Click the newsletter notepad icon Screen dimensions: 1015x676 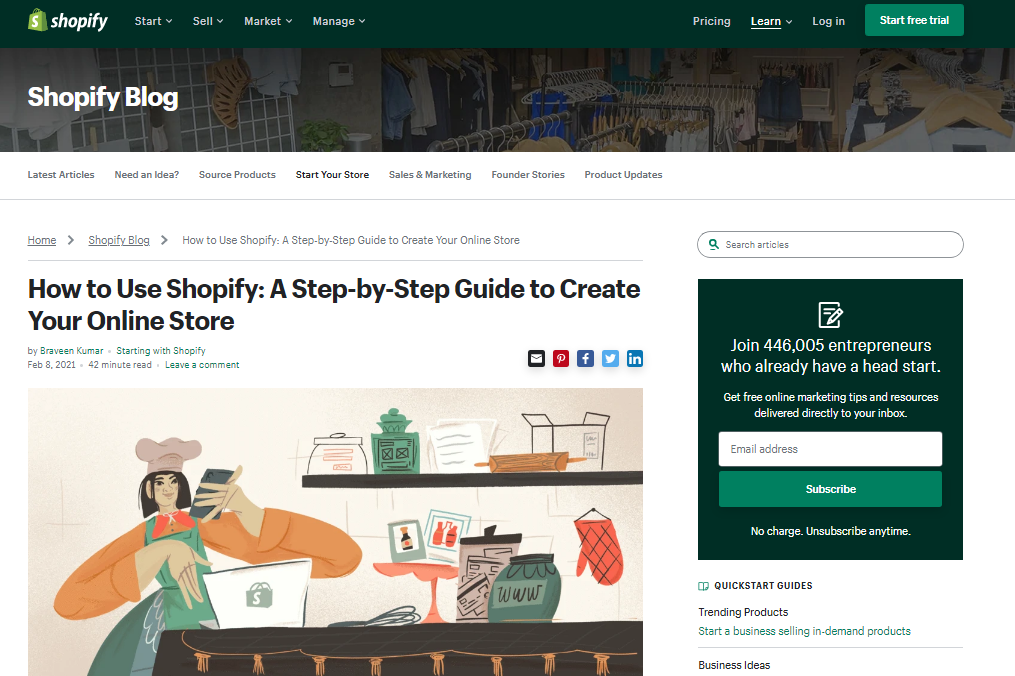[x=831, y=315]
